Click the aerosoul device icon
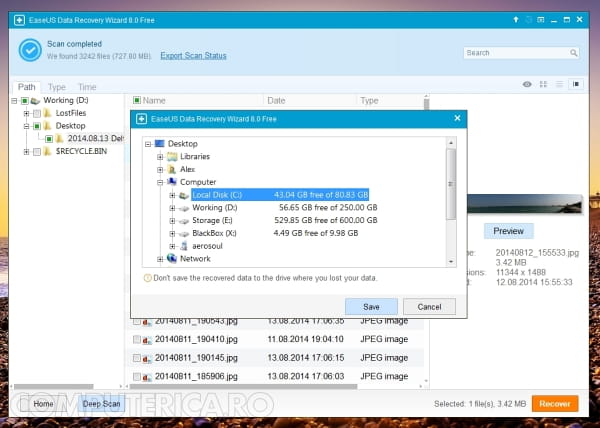 point(184,246)
